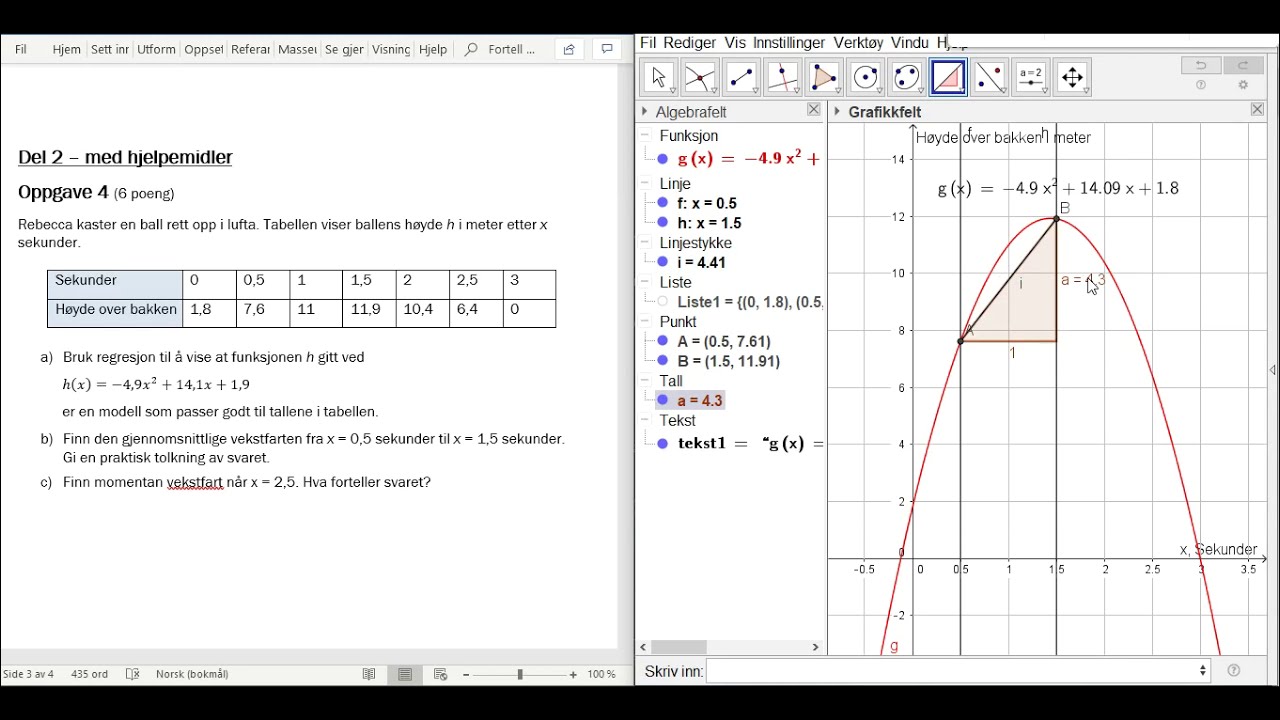Show the hidden Liste1 object
This screenshot has height=720, width=1280.
coord(662,302)
